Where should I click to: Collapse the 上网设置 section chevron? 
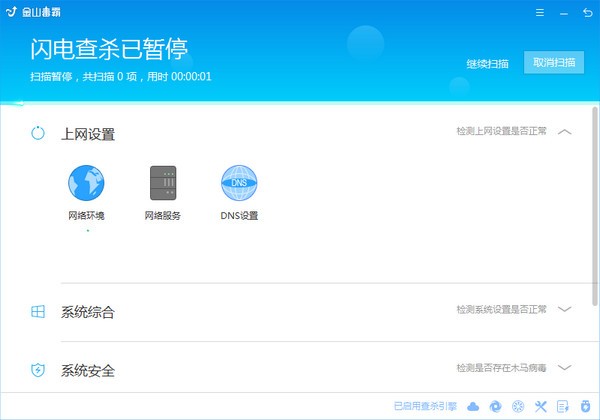pos(564,132)
